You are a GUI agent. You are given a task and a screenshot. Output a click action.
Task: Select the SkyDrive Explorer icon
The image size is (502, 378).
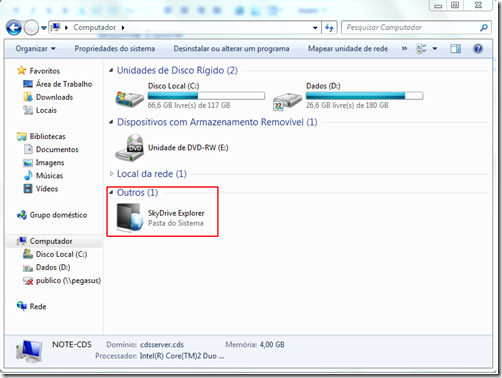(x=130, y=218)
